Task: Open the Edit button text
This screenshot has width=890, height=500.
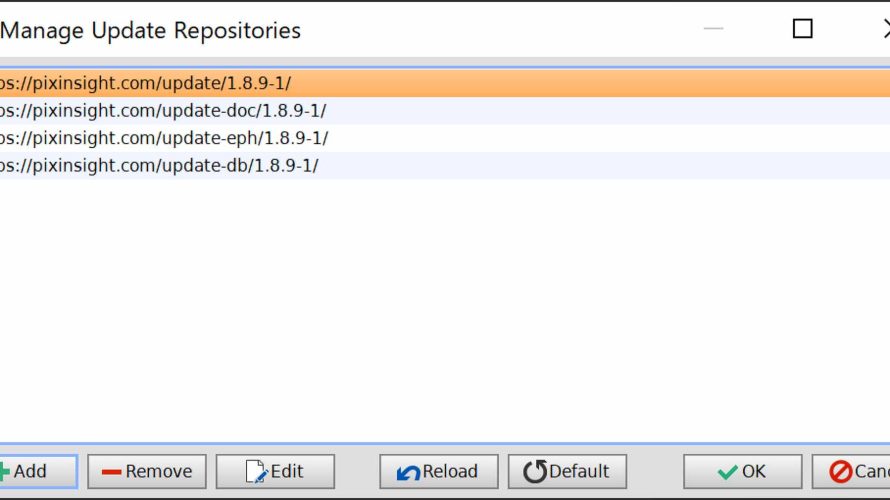Action: tap(287, 471)
